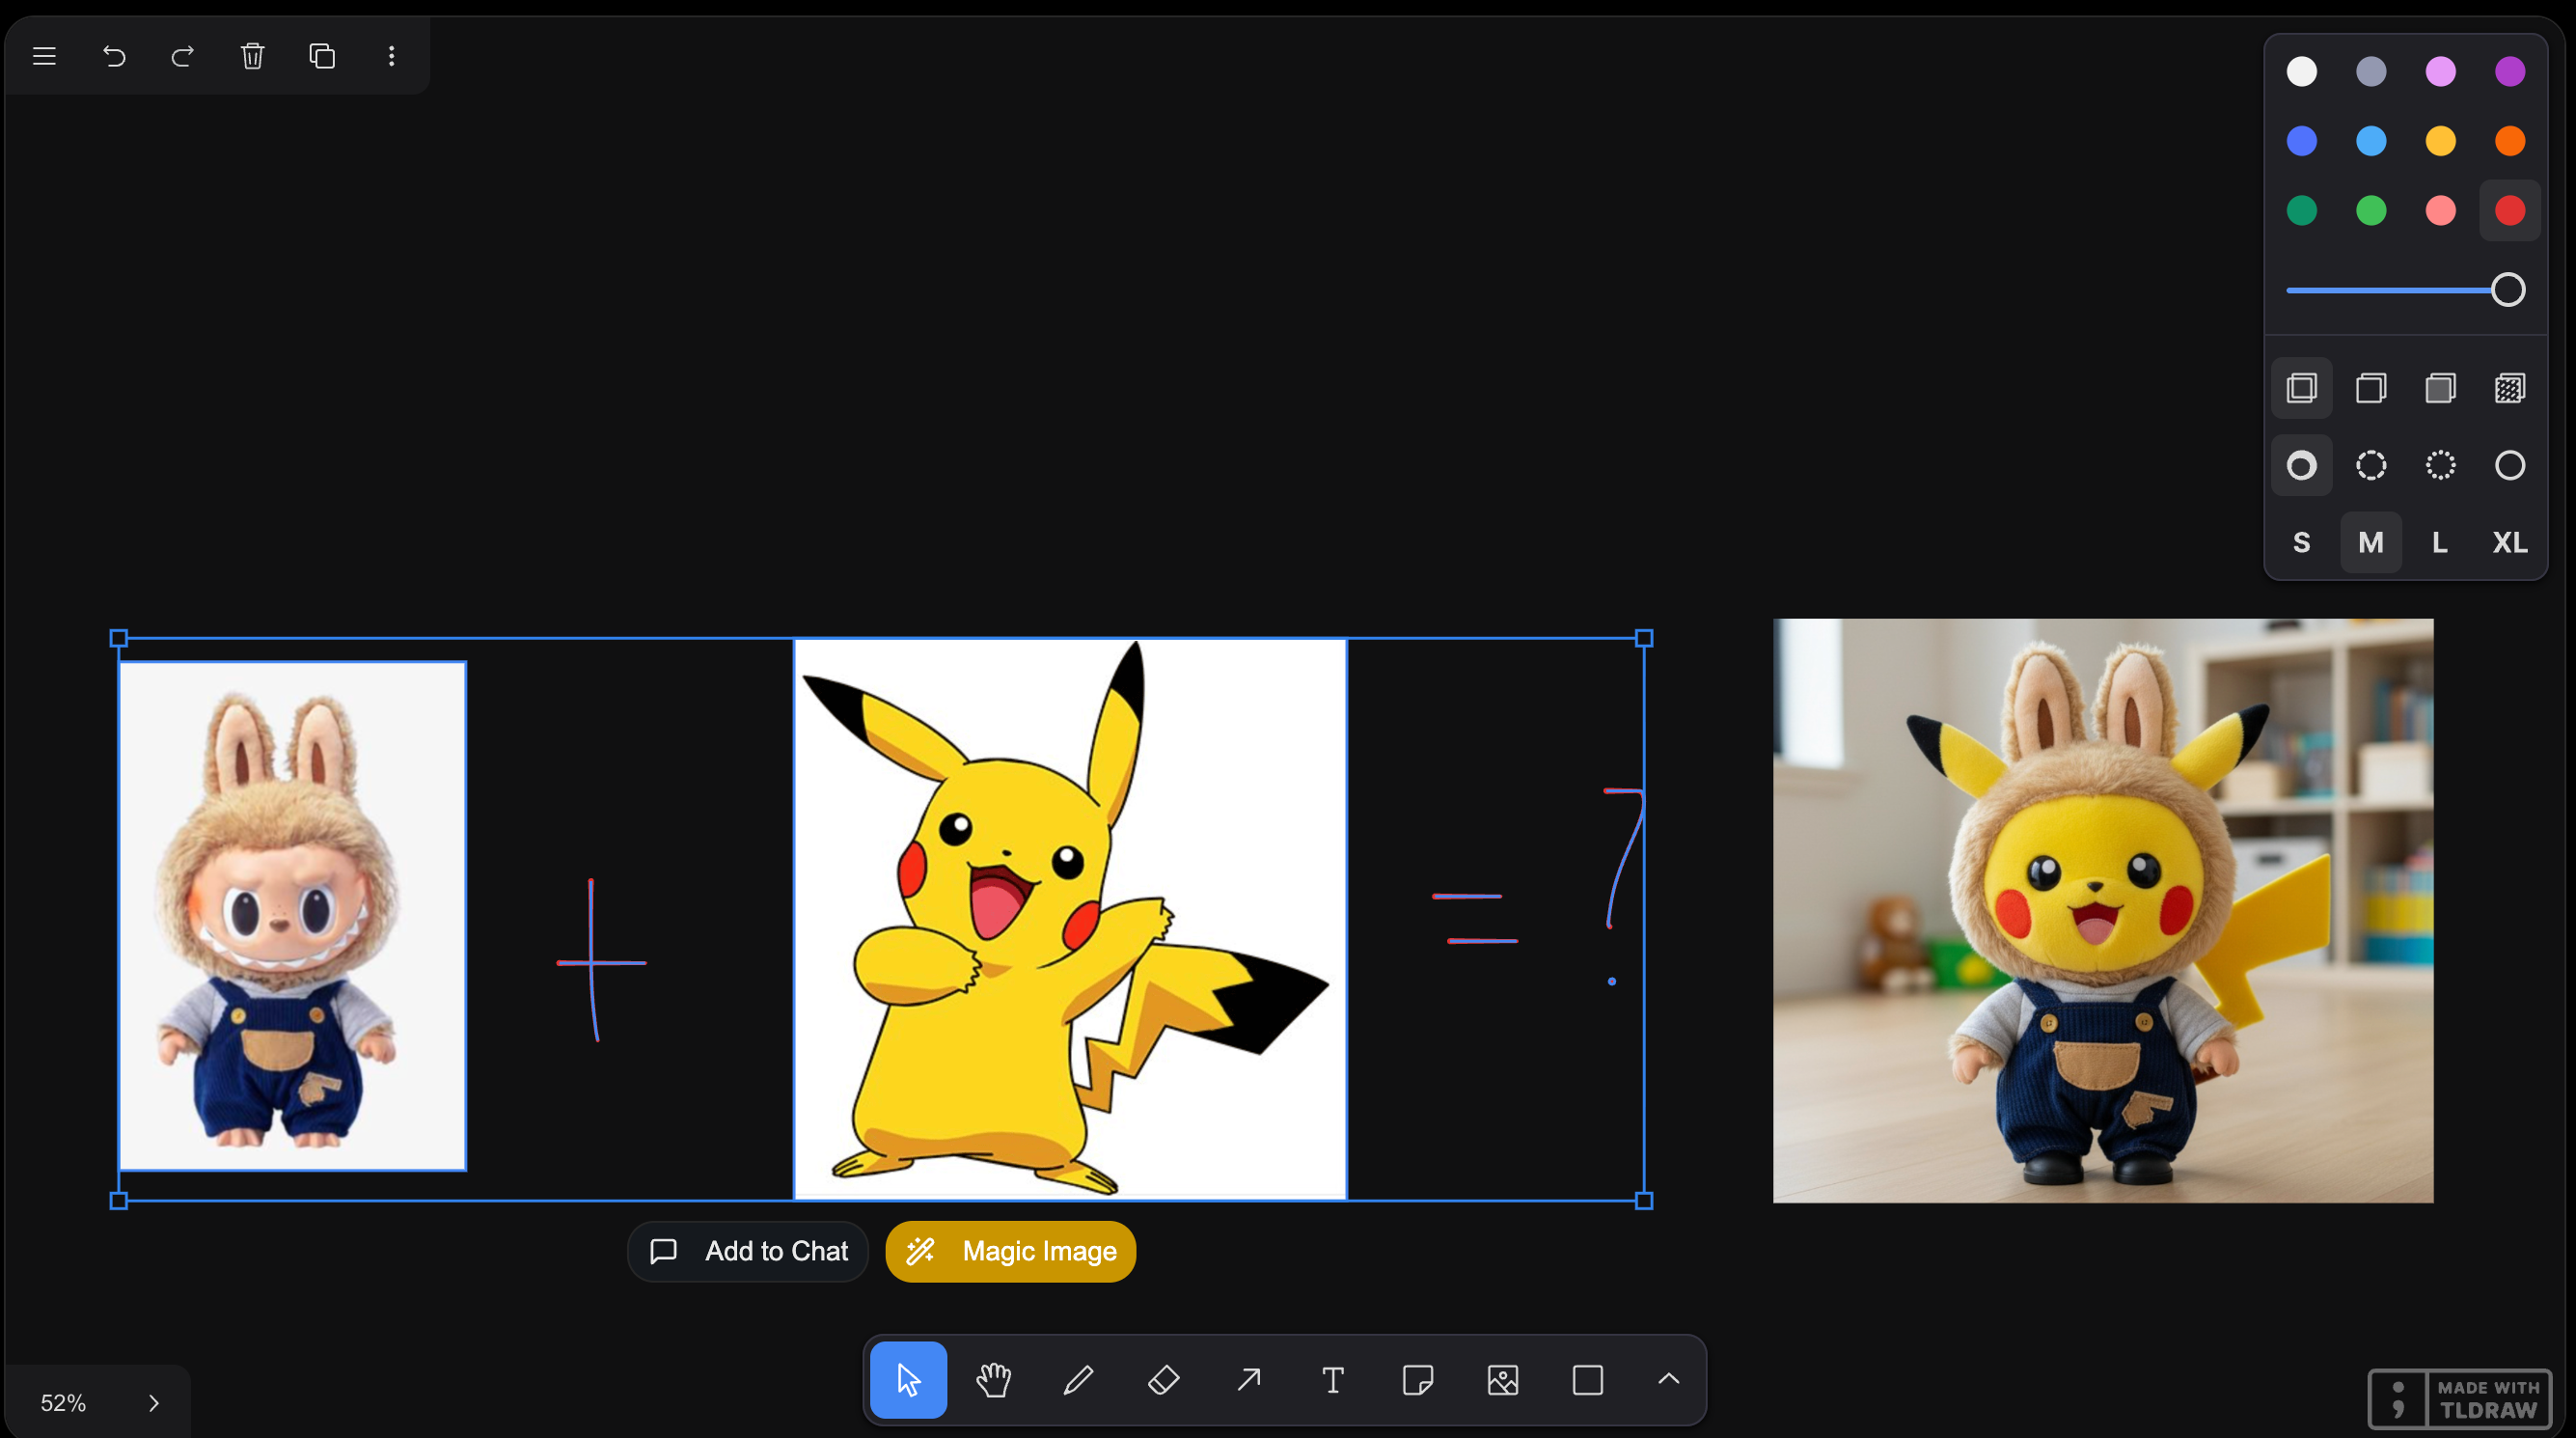Screen dimensions: 2576x1438
Task: Pick the red color swatch
Action: point(2510,211)
